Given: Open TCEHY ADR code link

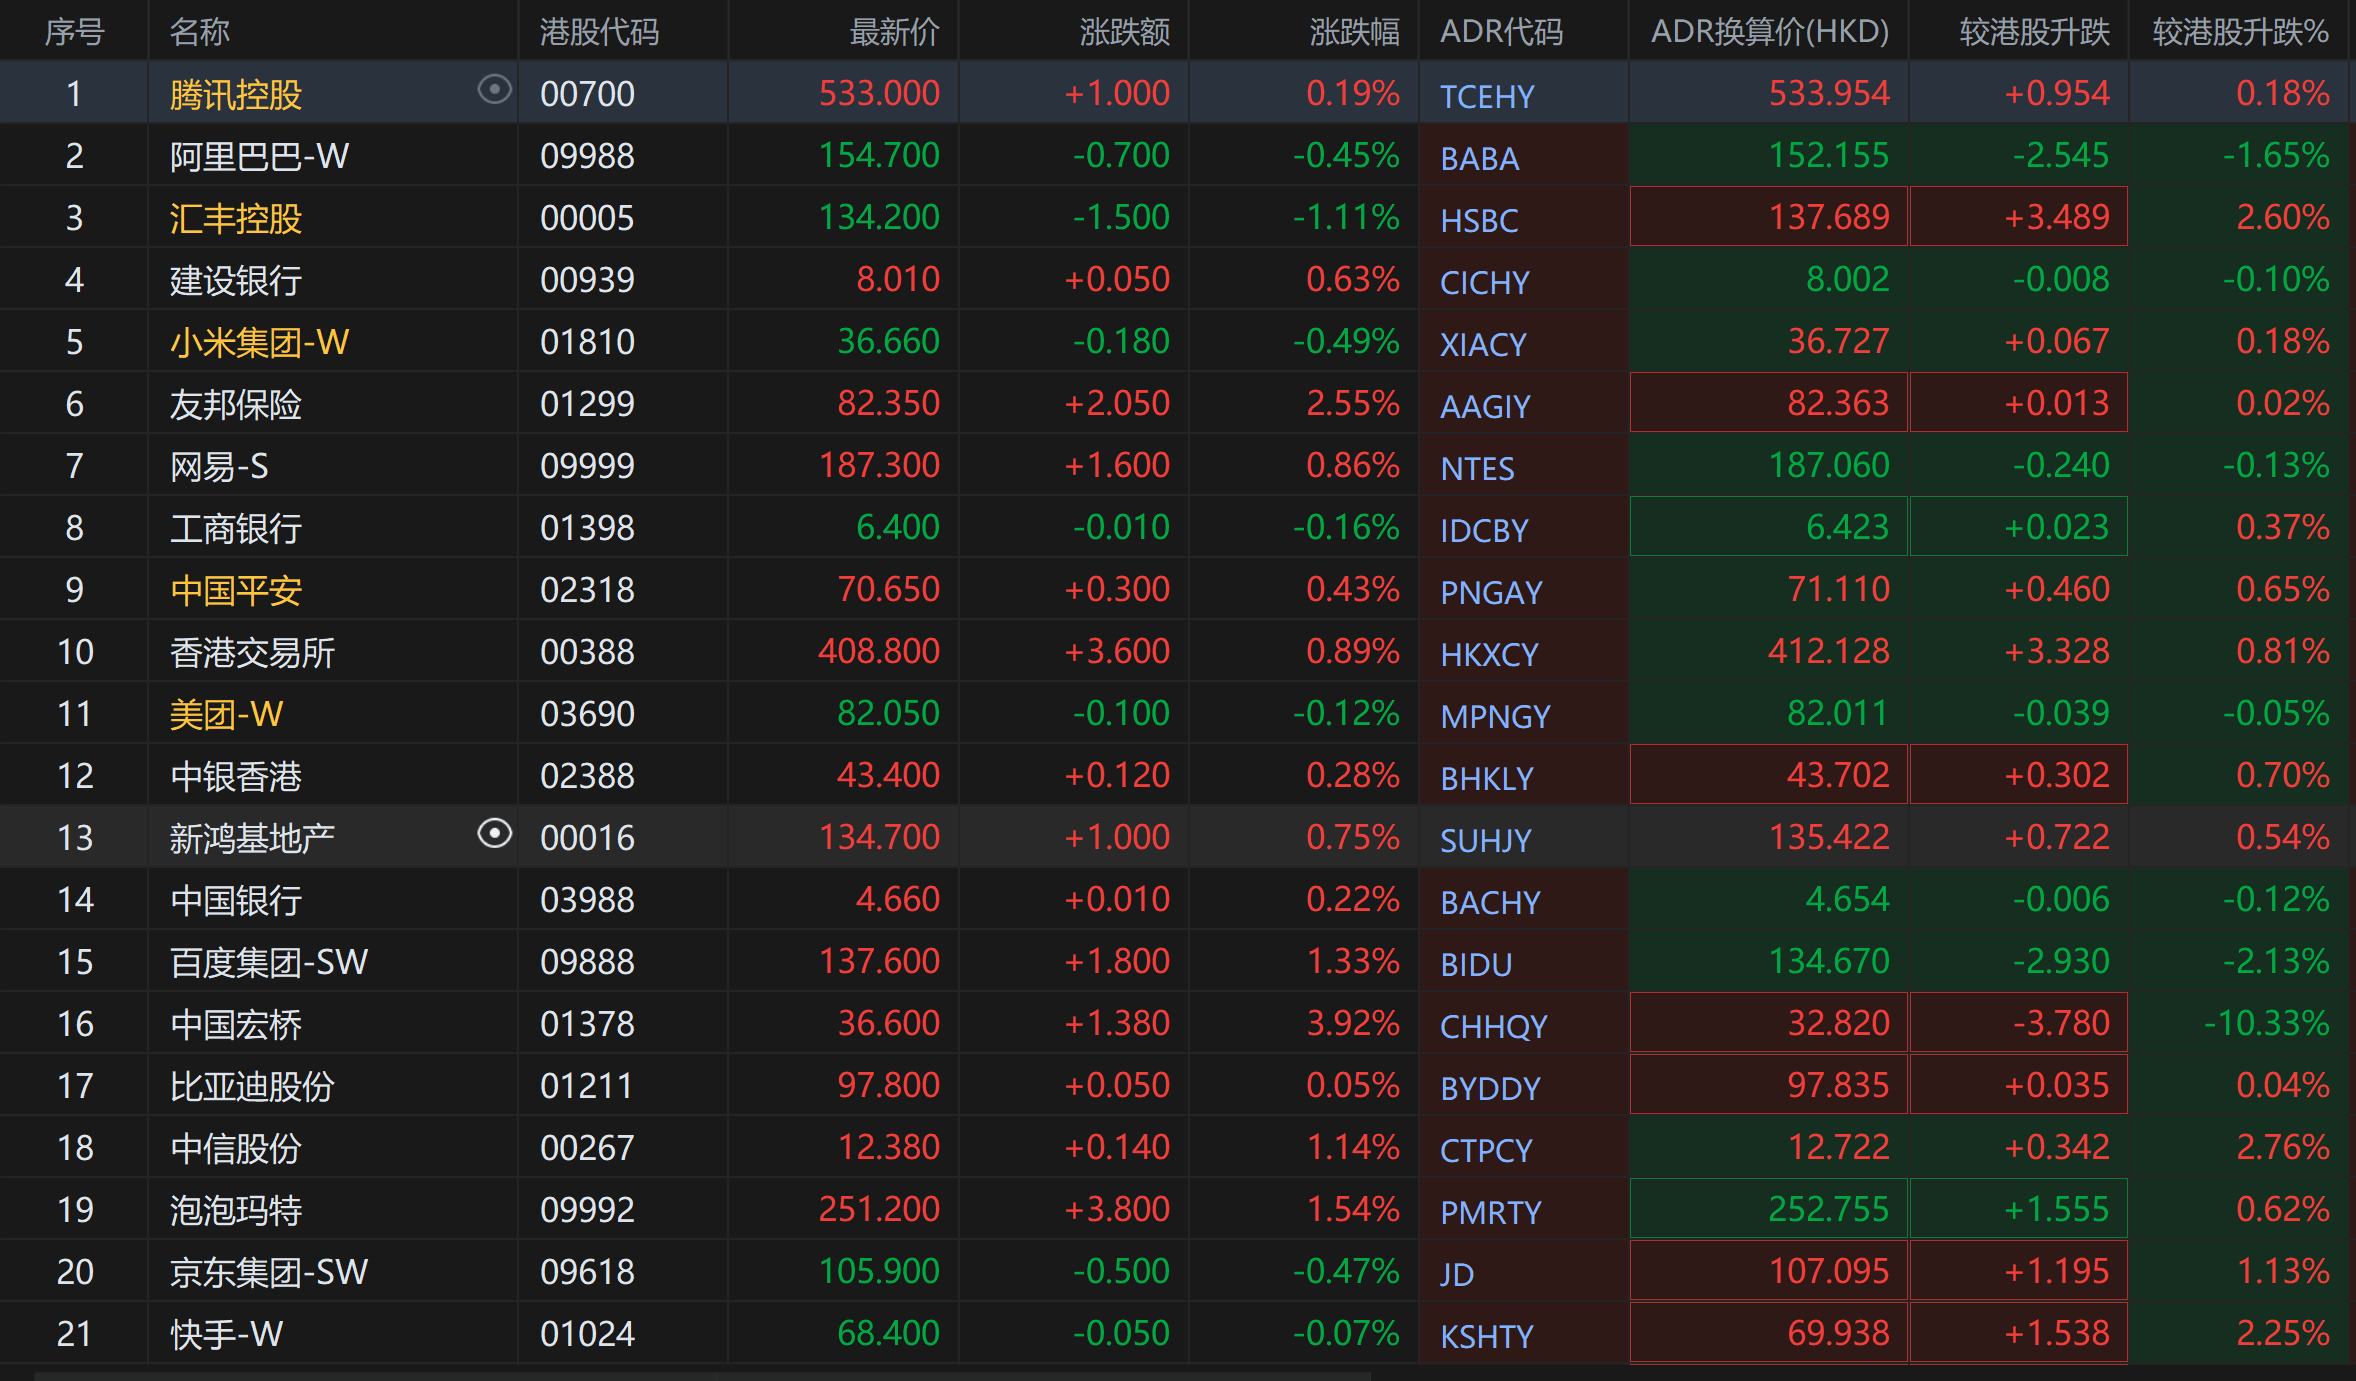Looking at the screenshot, I should pyautogui.click(x=1486, y=96).
